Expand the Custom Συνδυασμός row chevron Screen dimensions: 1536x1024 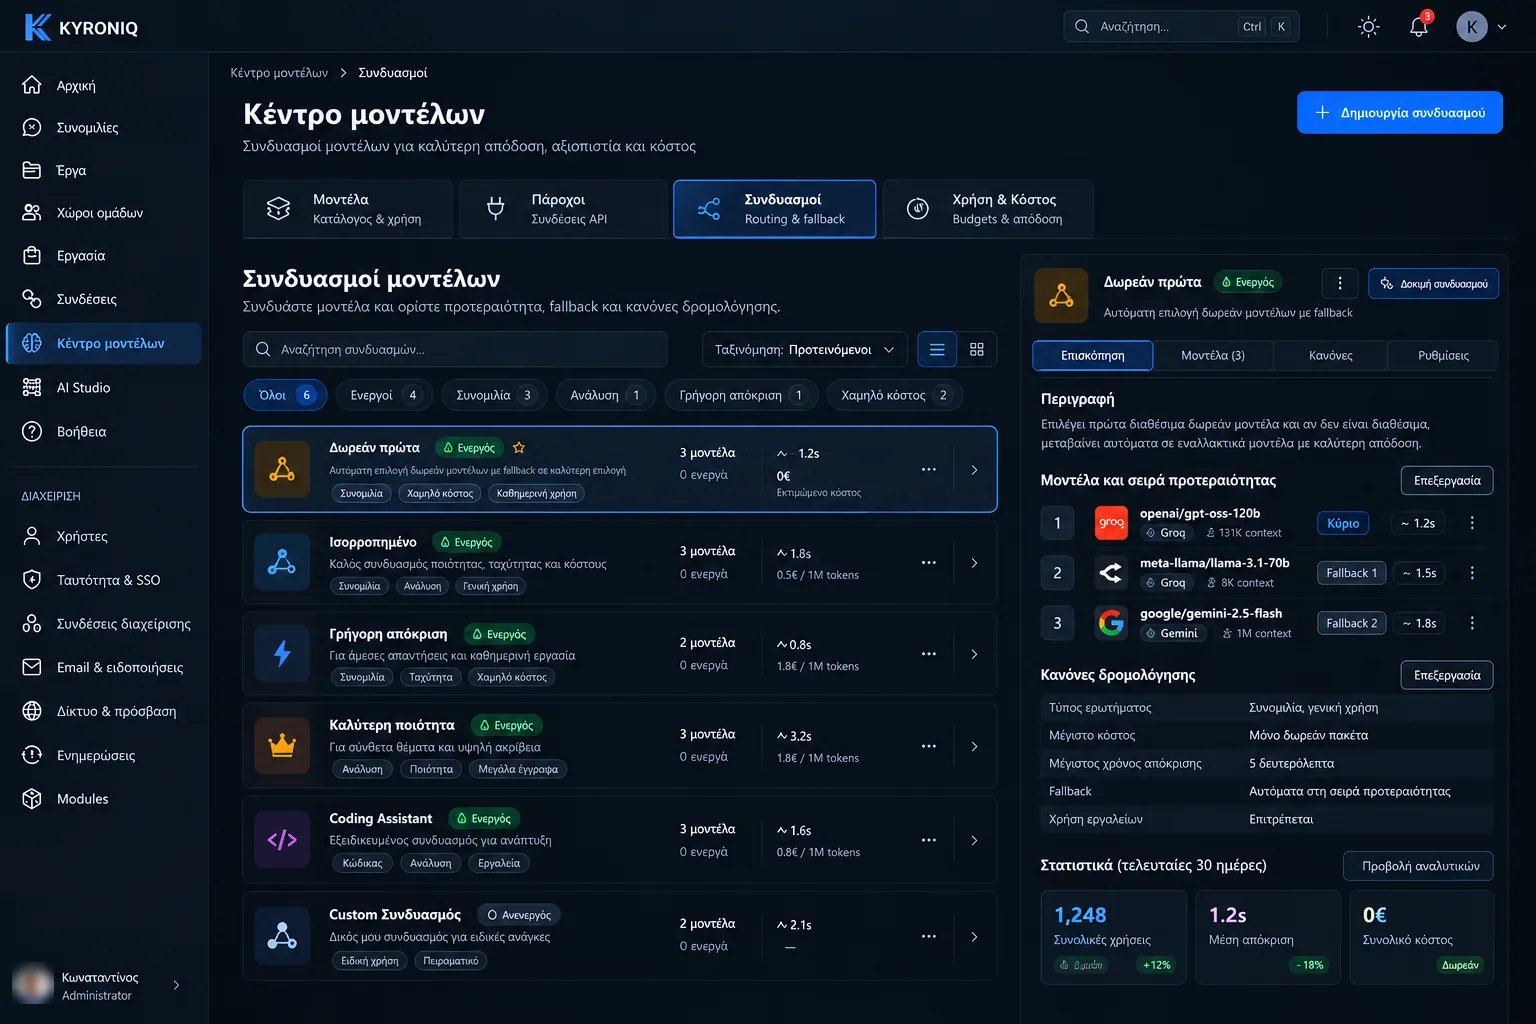(974, 937)
